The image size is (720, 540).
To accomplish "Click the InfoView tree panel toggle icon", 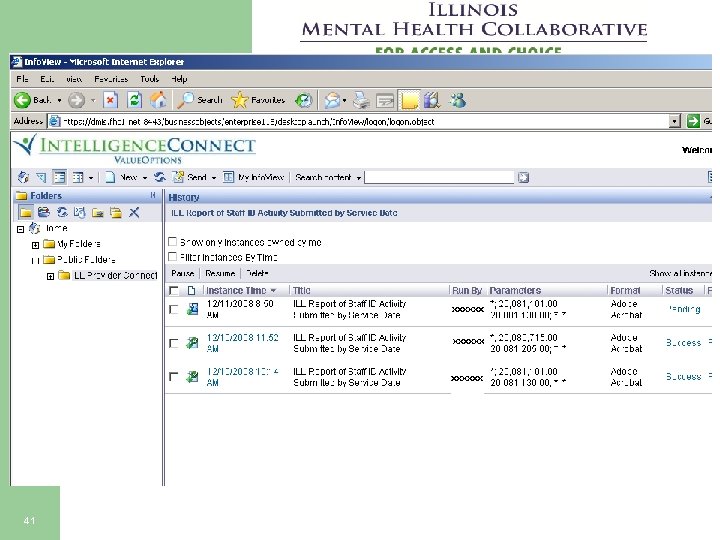I will click(59, 177).
